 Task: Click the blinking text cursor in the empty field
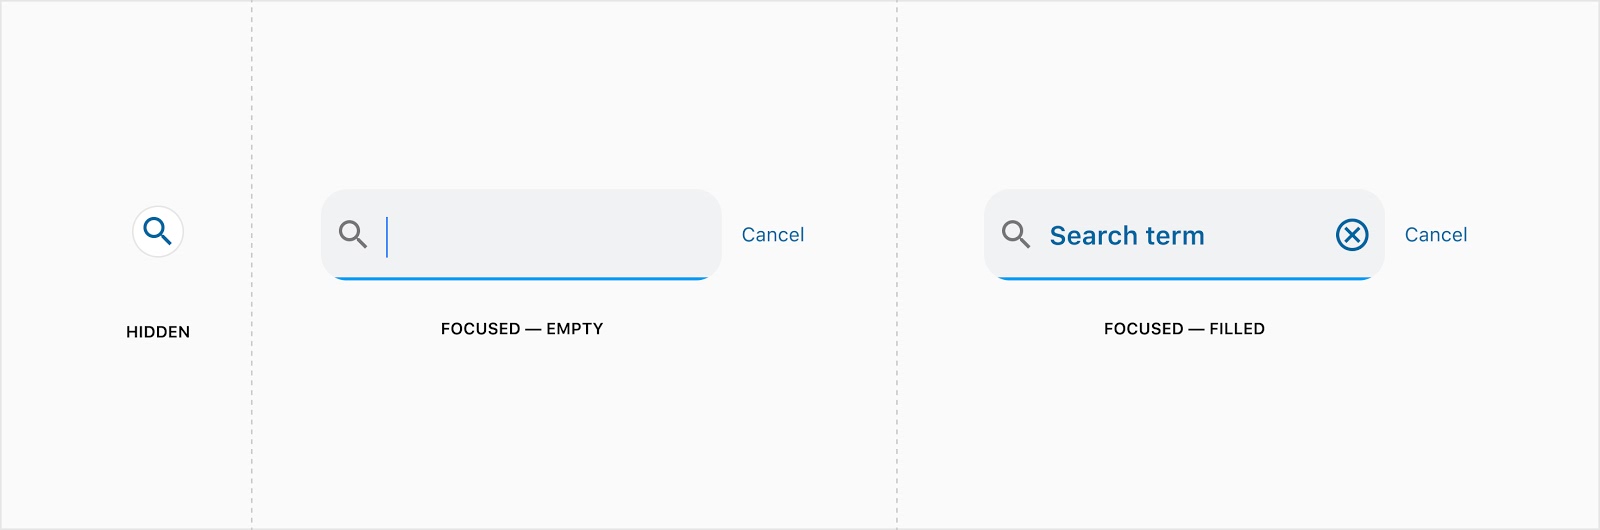tap(387, 237)
